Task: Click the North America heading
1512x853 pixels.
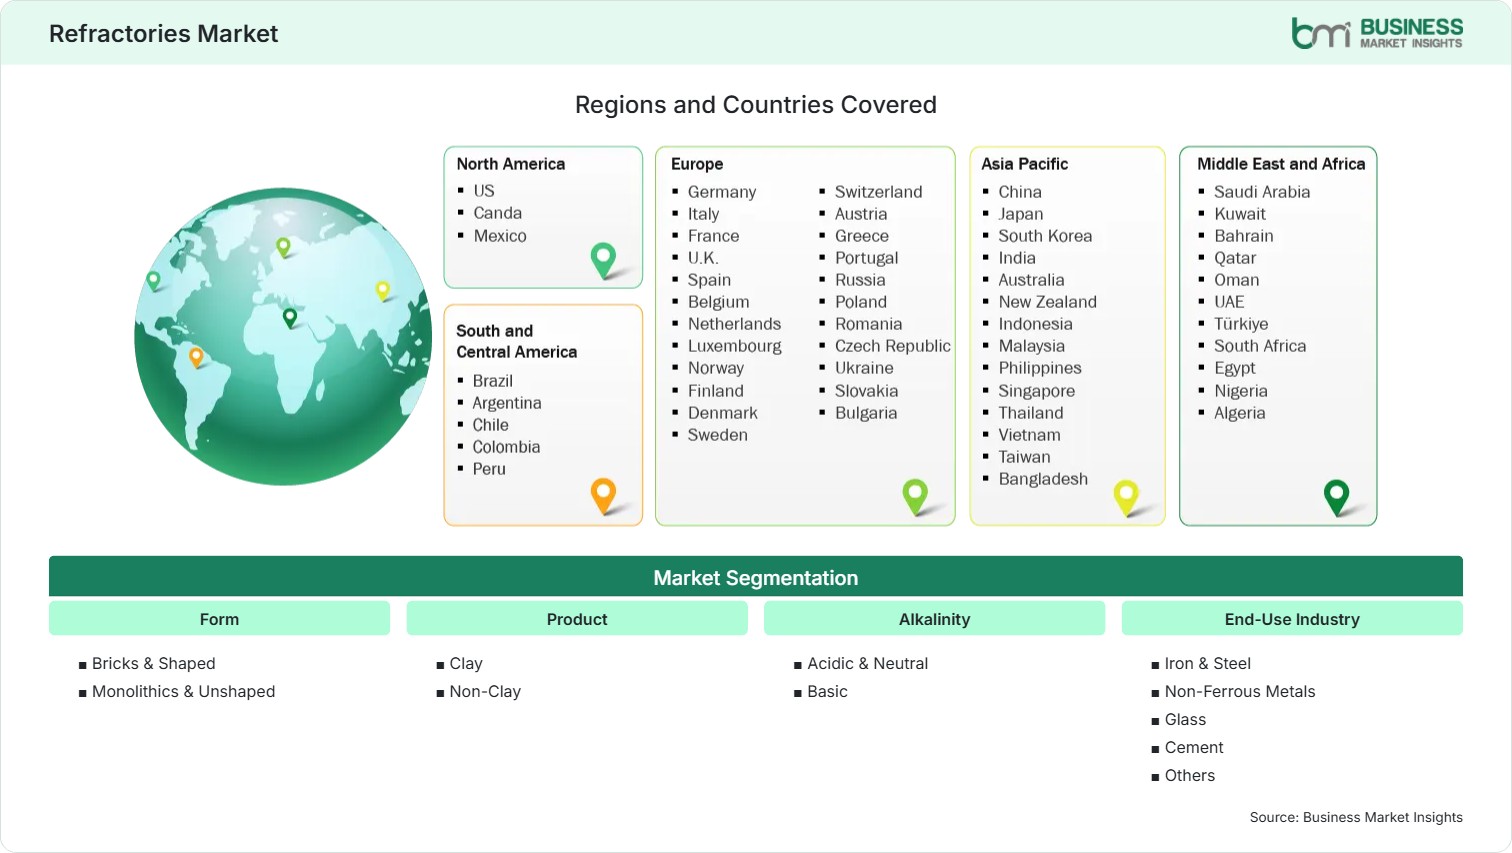Action: coord(511,164)
